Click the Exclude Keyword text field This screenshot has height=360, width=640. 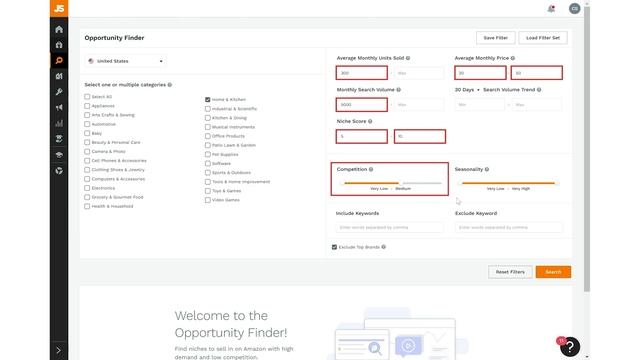(509, 227)
